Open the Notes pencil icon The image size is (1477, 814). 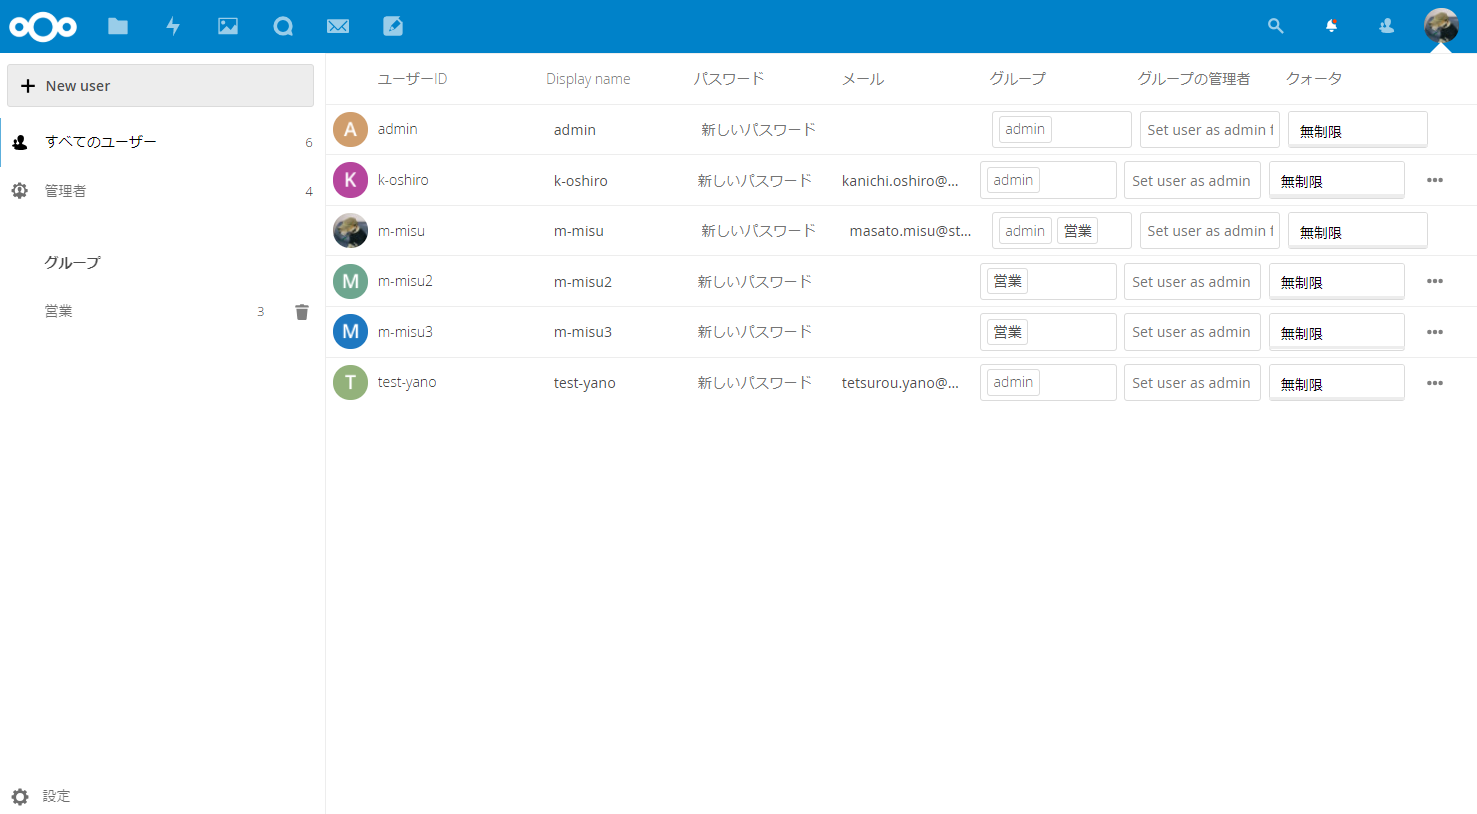click(393, 26)
